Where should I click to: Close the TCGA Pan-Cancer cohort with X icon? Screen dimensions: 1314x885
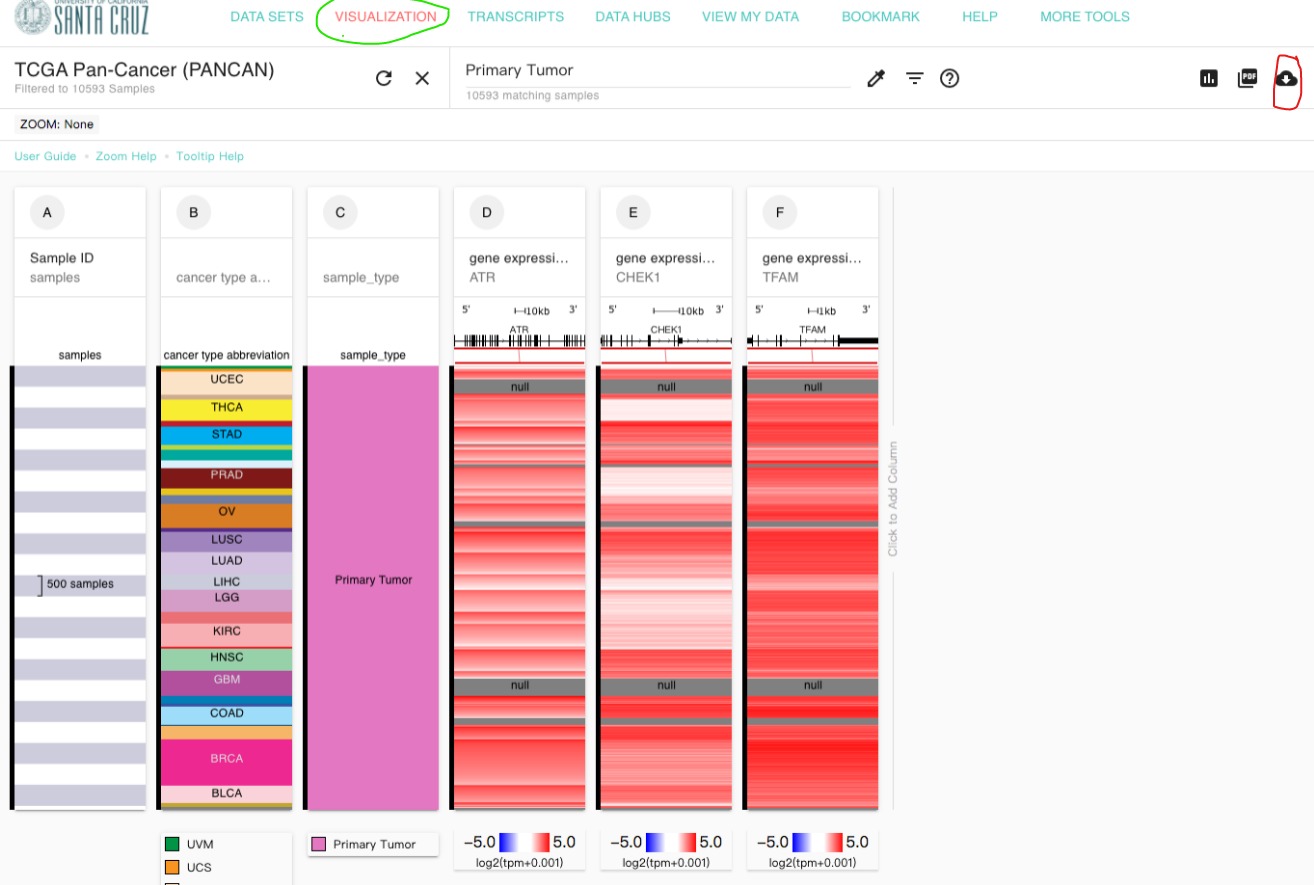pyautogui.click(x=422, y=78)
